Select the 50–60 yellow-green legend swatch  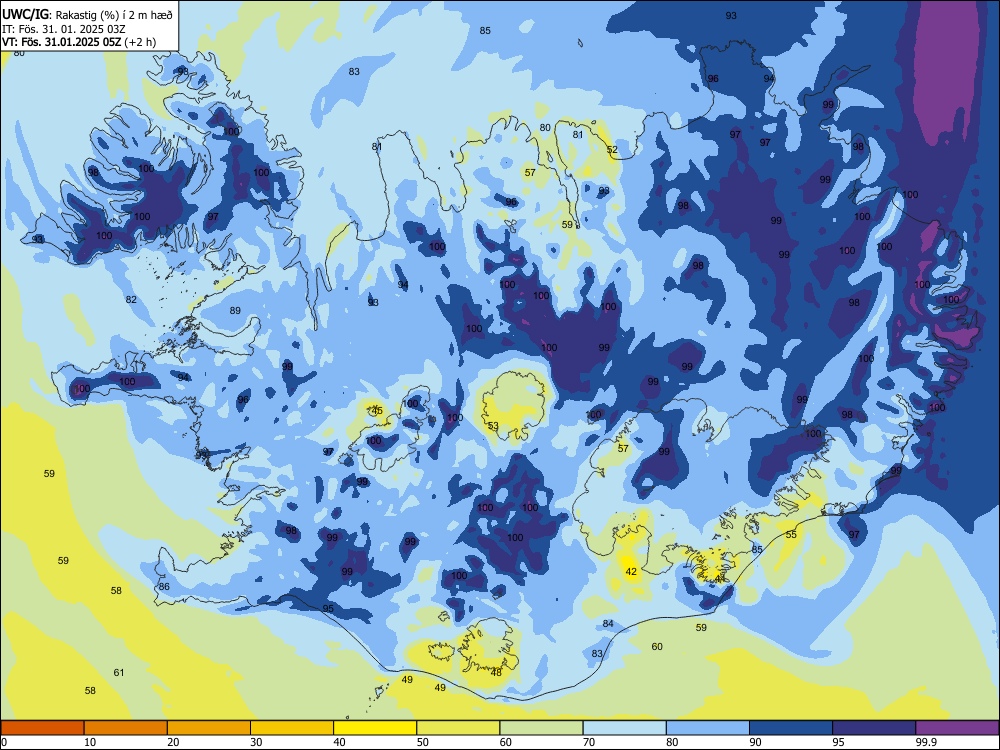point(458,728)
